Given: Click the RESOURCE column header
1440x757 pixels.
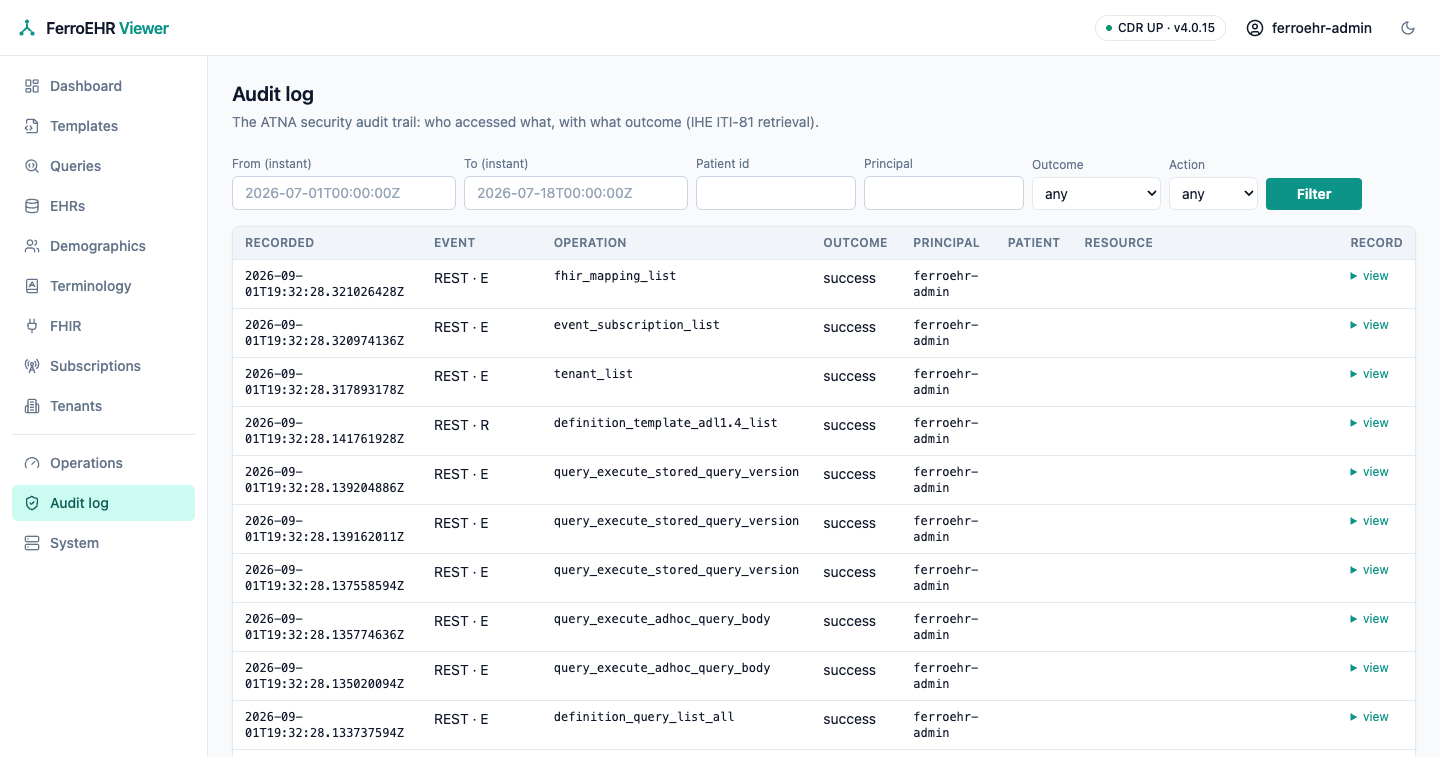Looking at the screenshot, I should (1118, 243).
